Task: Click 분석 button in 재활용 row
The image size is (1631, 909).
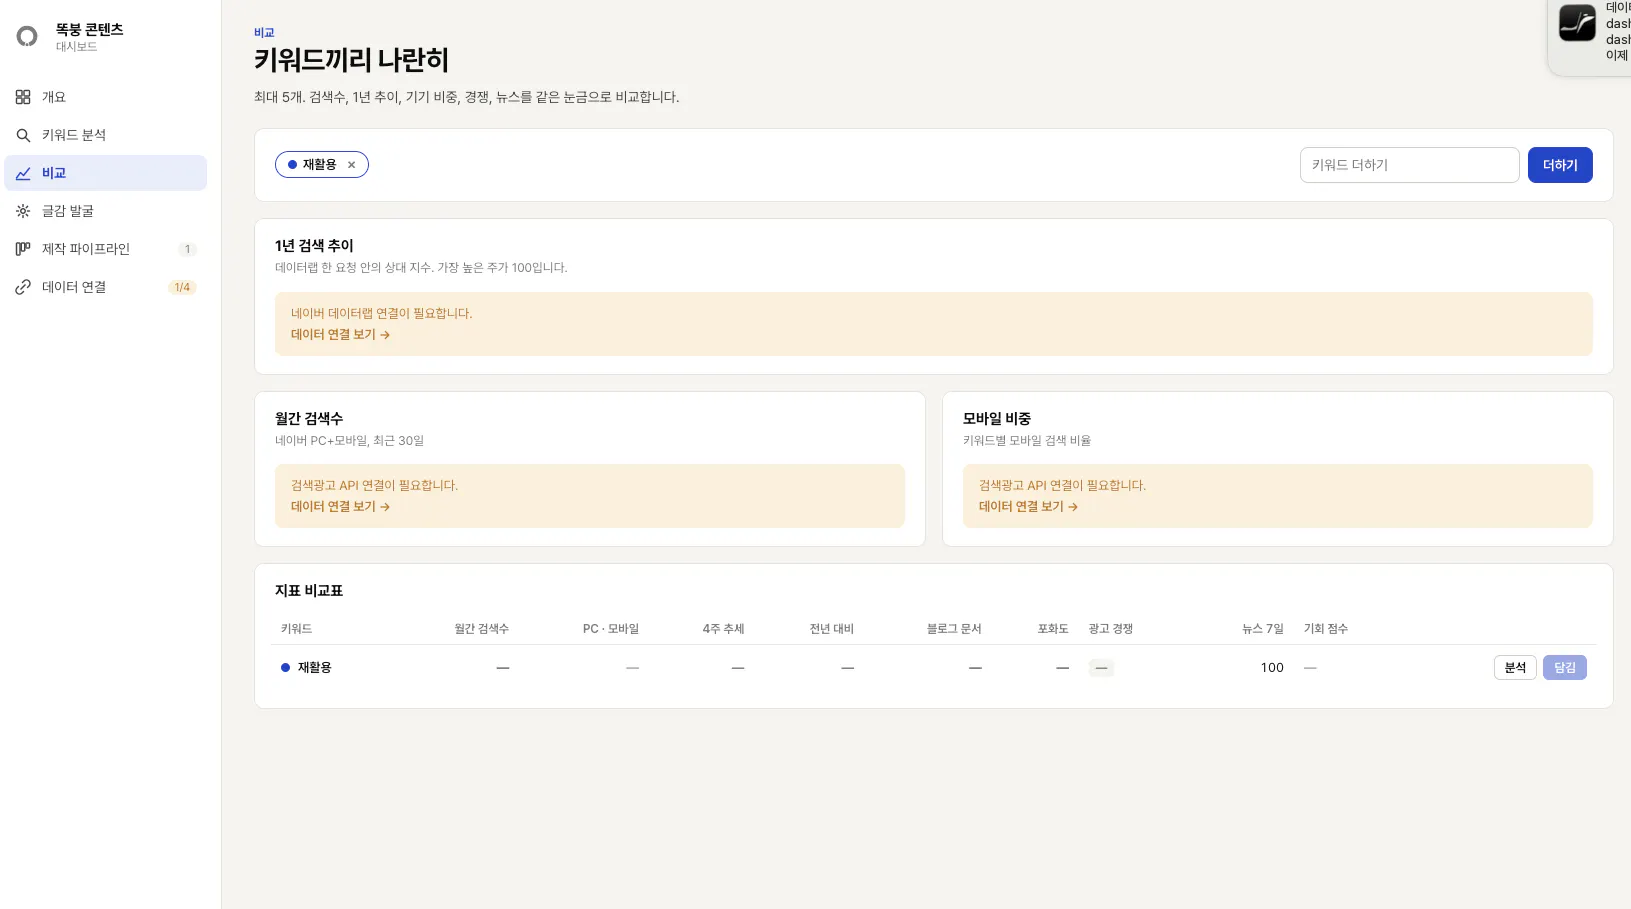Action: [x=1515, y=668]
